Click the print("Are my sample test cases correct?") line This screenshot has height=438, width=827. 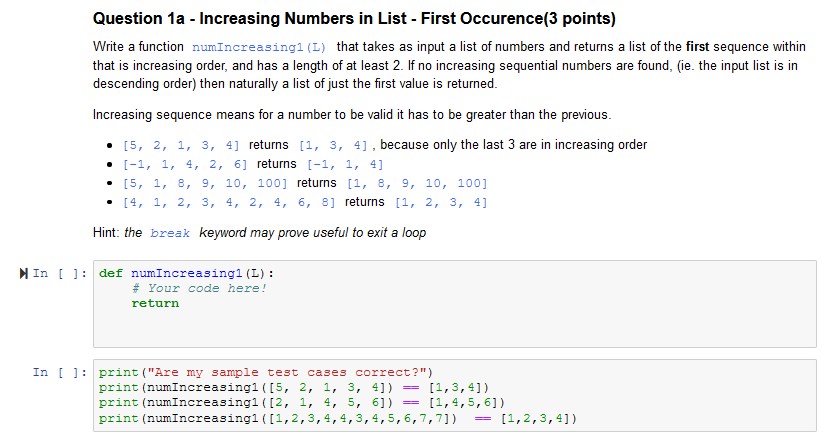coord(266,373)
